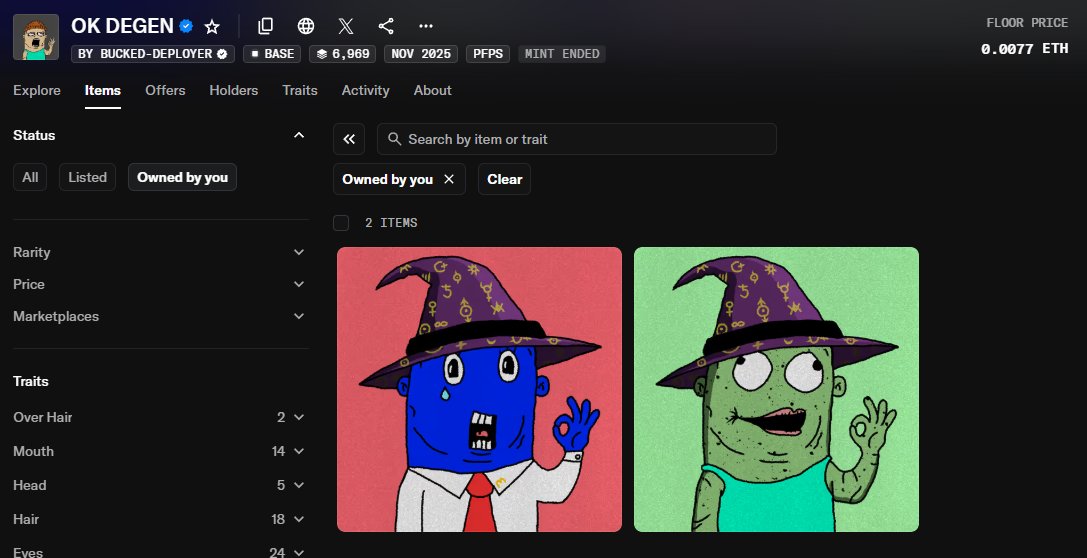Screen dimensions: 1087x558
Task: Open the more options ellipsis menu
Action: pyautogui.click(x=426, y=26)
